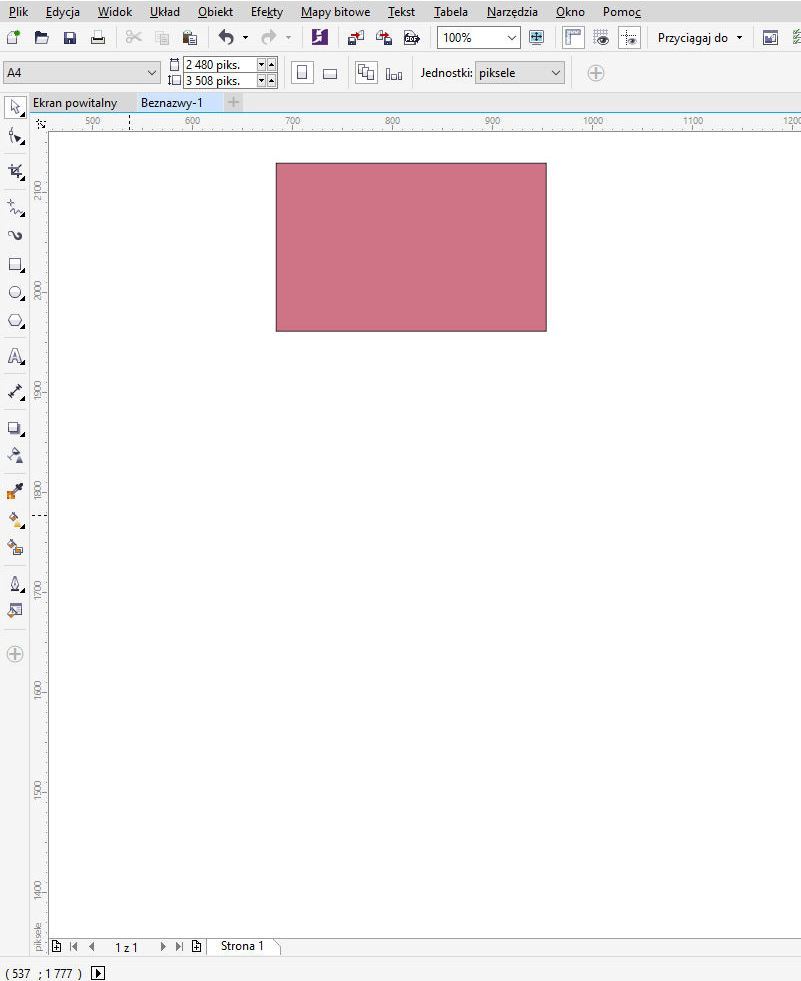
Task: Toggle rulers display button
Action: tap(573, 38)
